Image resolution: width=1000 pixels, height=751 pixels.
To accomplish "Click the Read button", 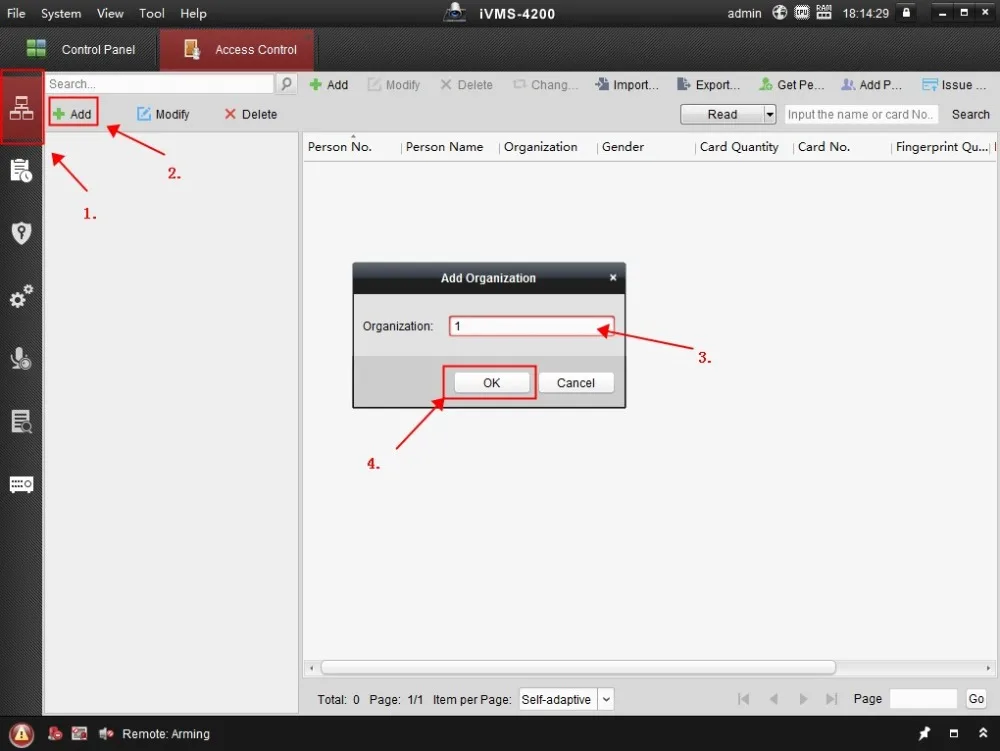I will [722, 114].
